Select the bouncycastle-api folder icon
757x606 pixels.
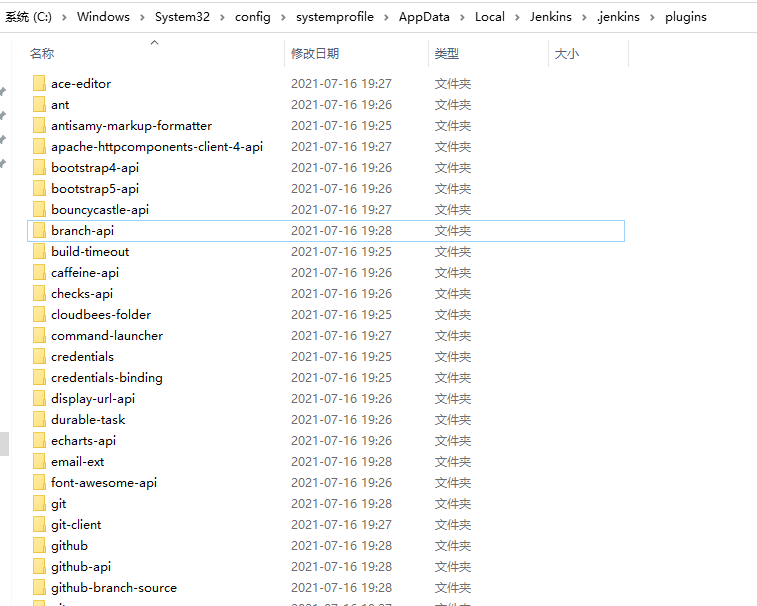40,210
